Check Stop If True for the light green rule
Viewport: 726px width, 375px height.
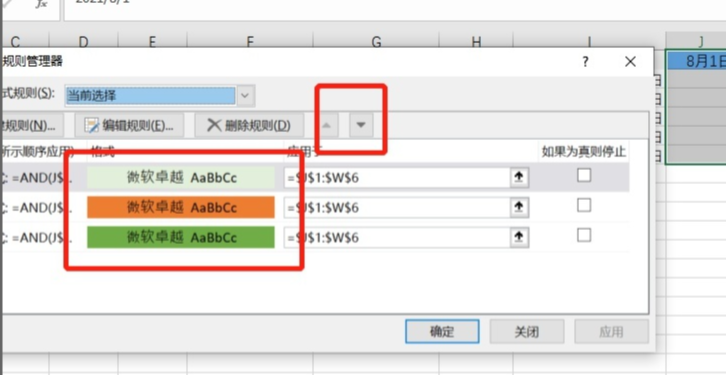click(584, 175)
